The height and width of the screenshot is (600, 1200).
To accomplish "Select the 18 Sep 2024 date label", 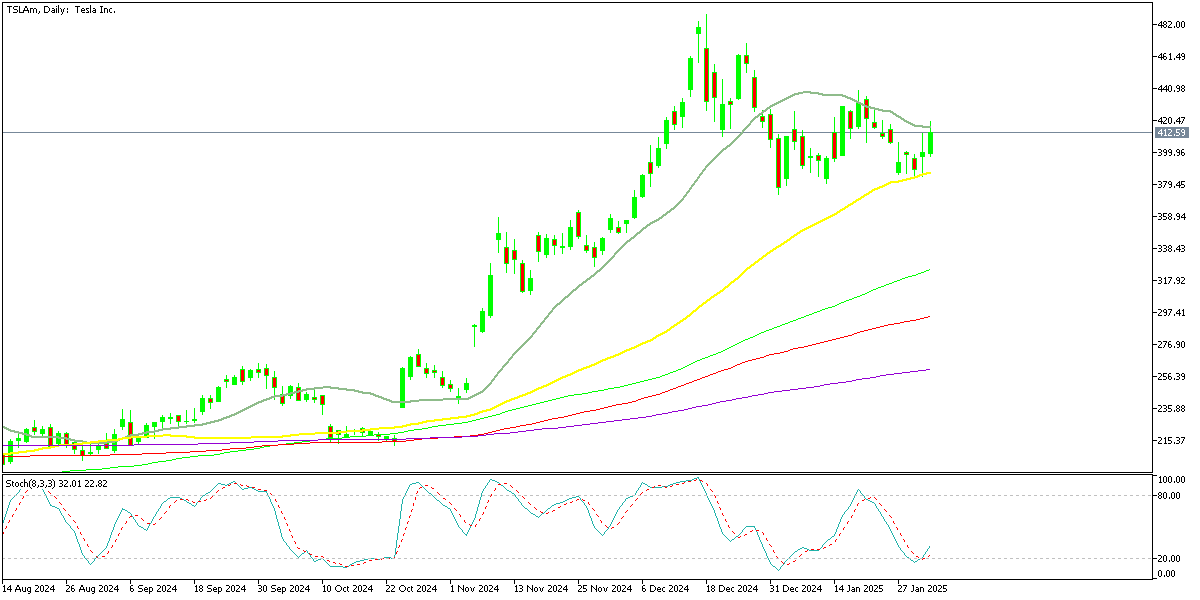I will (221, 590).
